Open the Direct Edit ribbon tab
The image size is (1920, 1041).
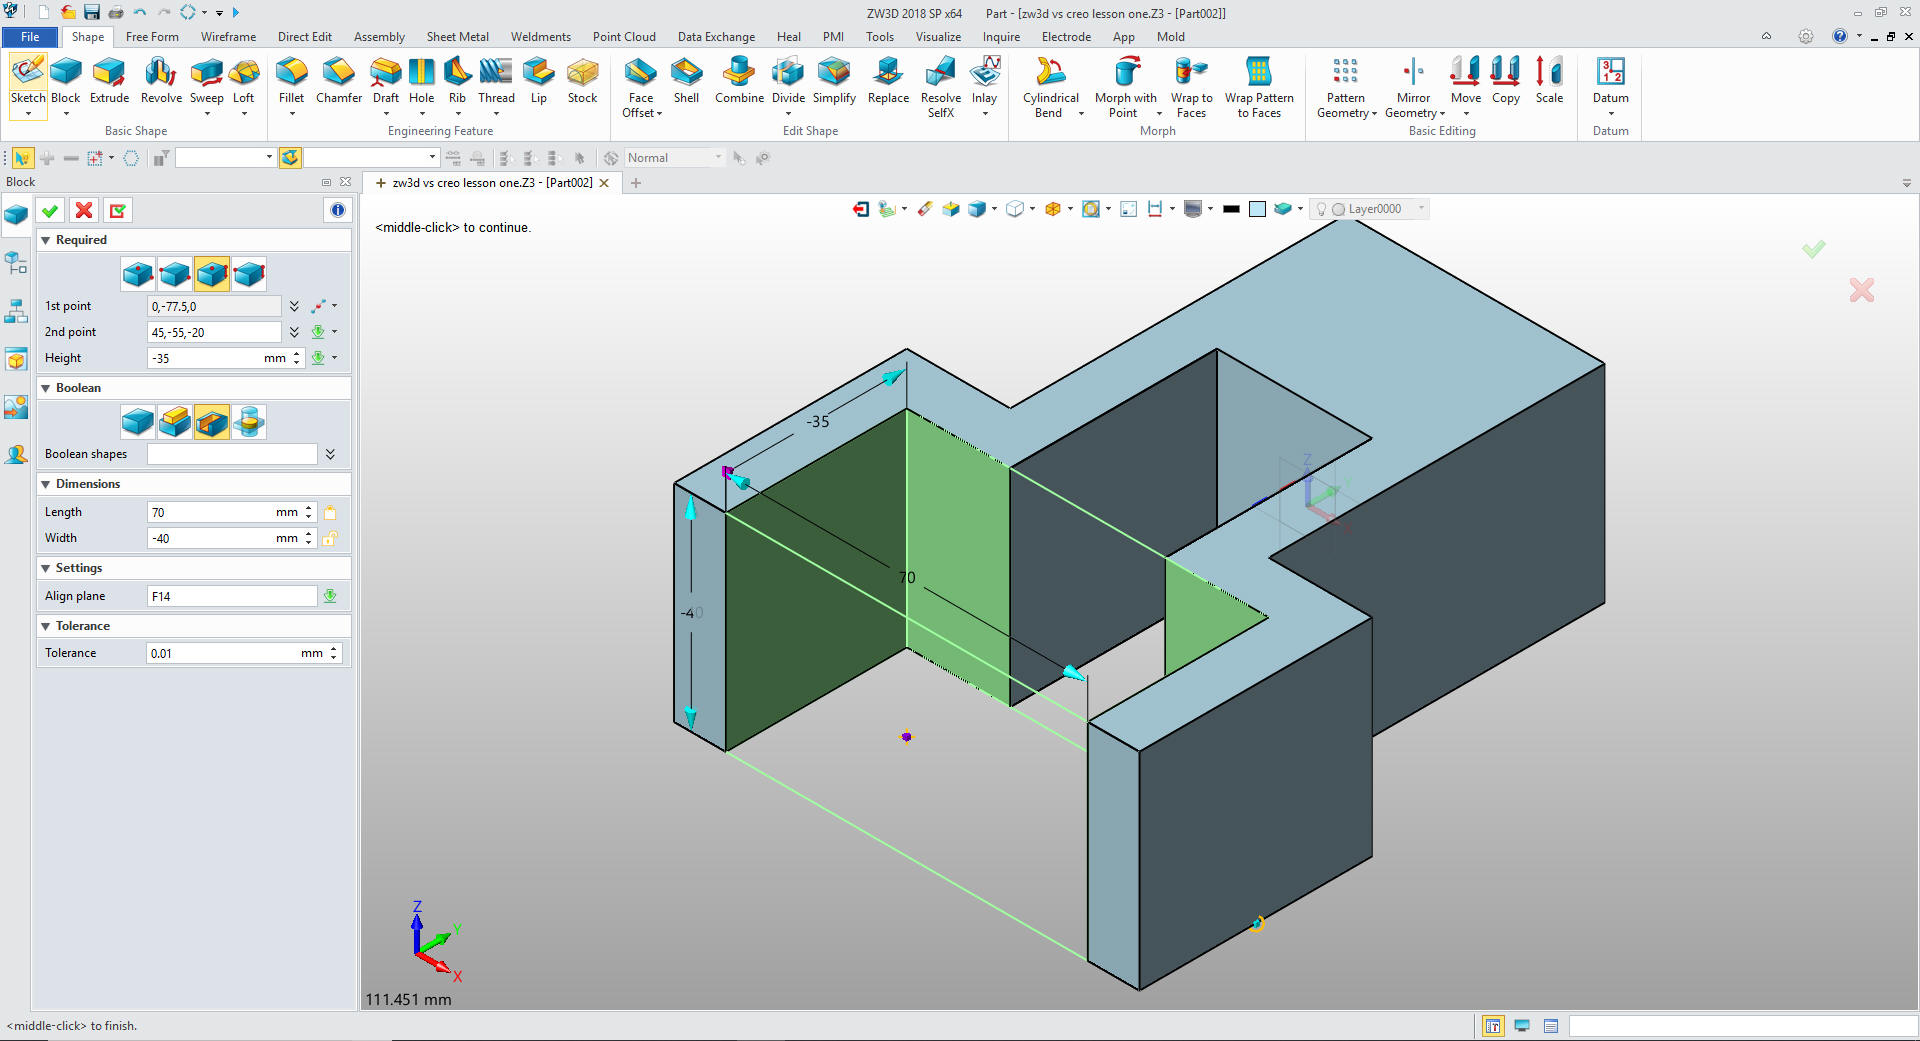304,37
